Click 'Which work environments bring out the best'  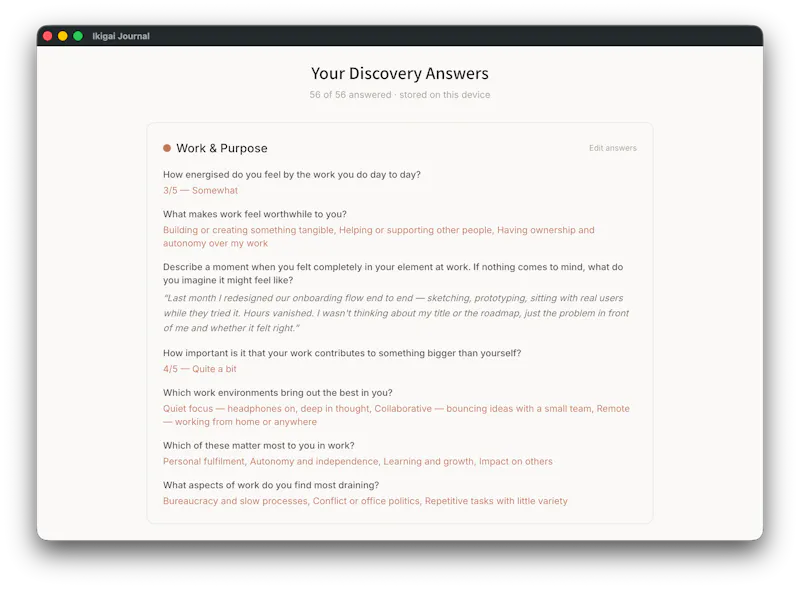[x=278, y=393]
